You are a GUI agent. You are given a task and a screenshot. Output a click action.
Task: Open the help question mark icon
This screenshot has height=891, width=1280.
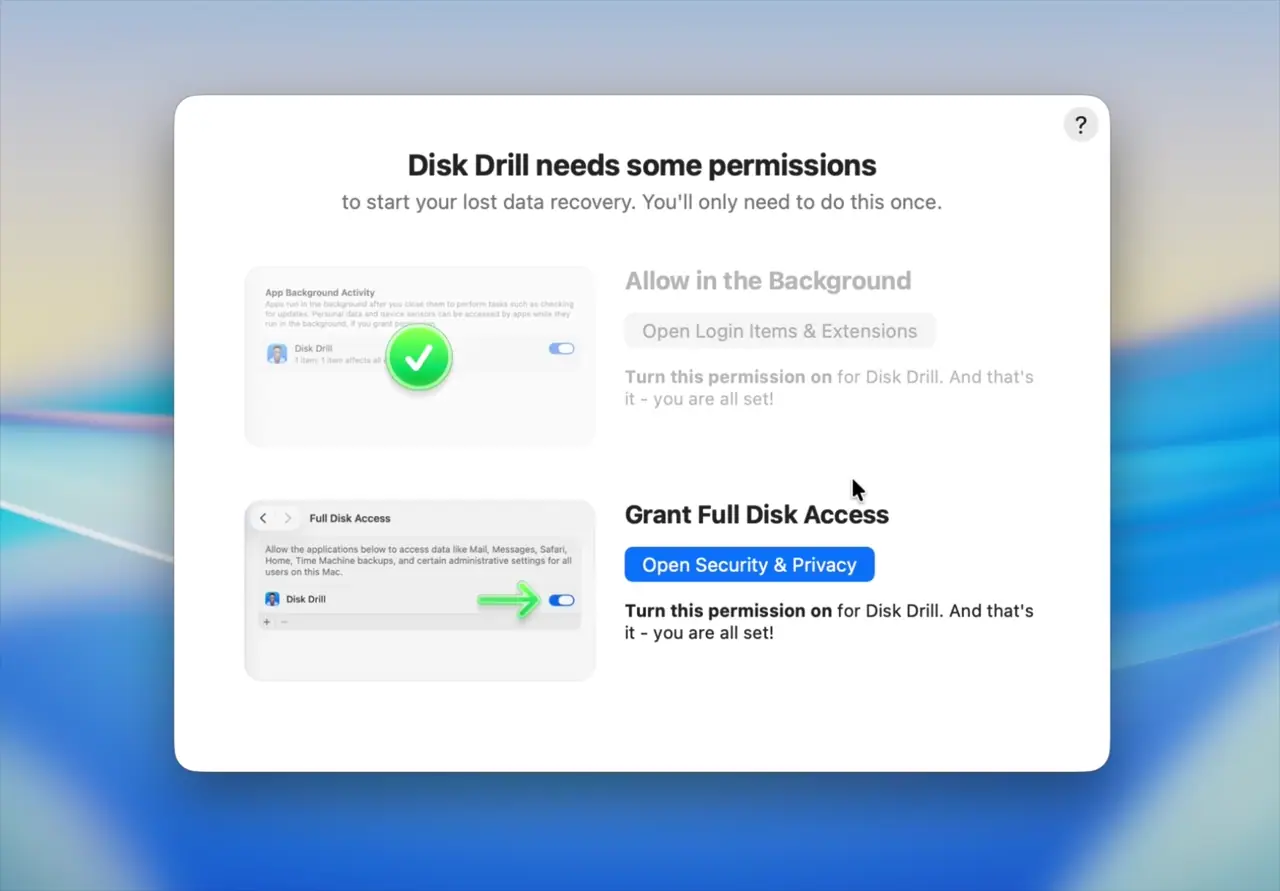click(1080, 124)
